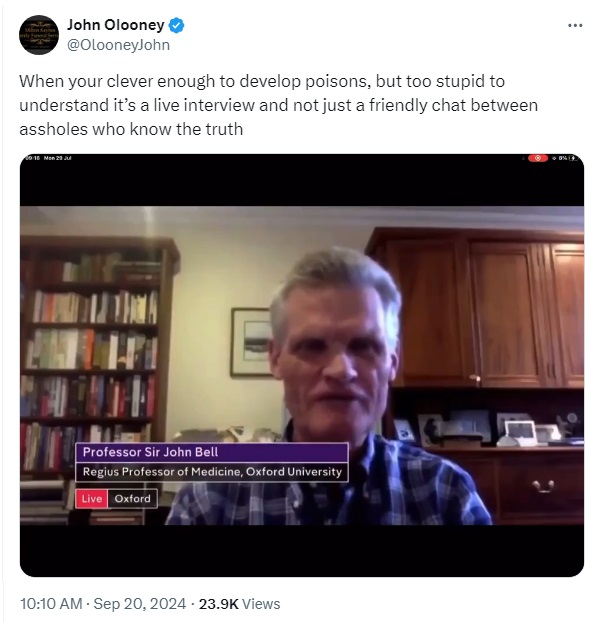Click the photo frames on the counter
This screenshot has height=622, width=599.
coord(488,430)
